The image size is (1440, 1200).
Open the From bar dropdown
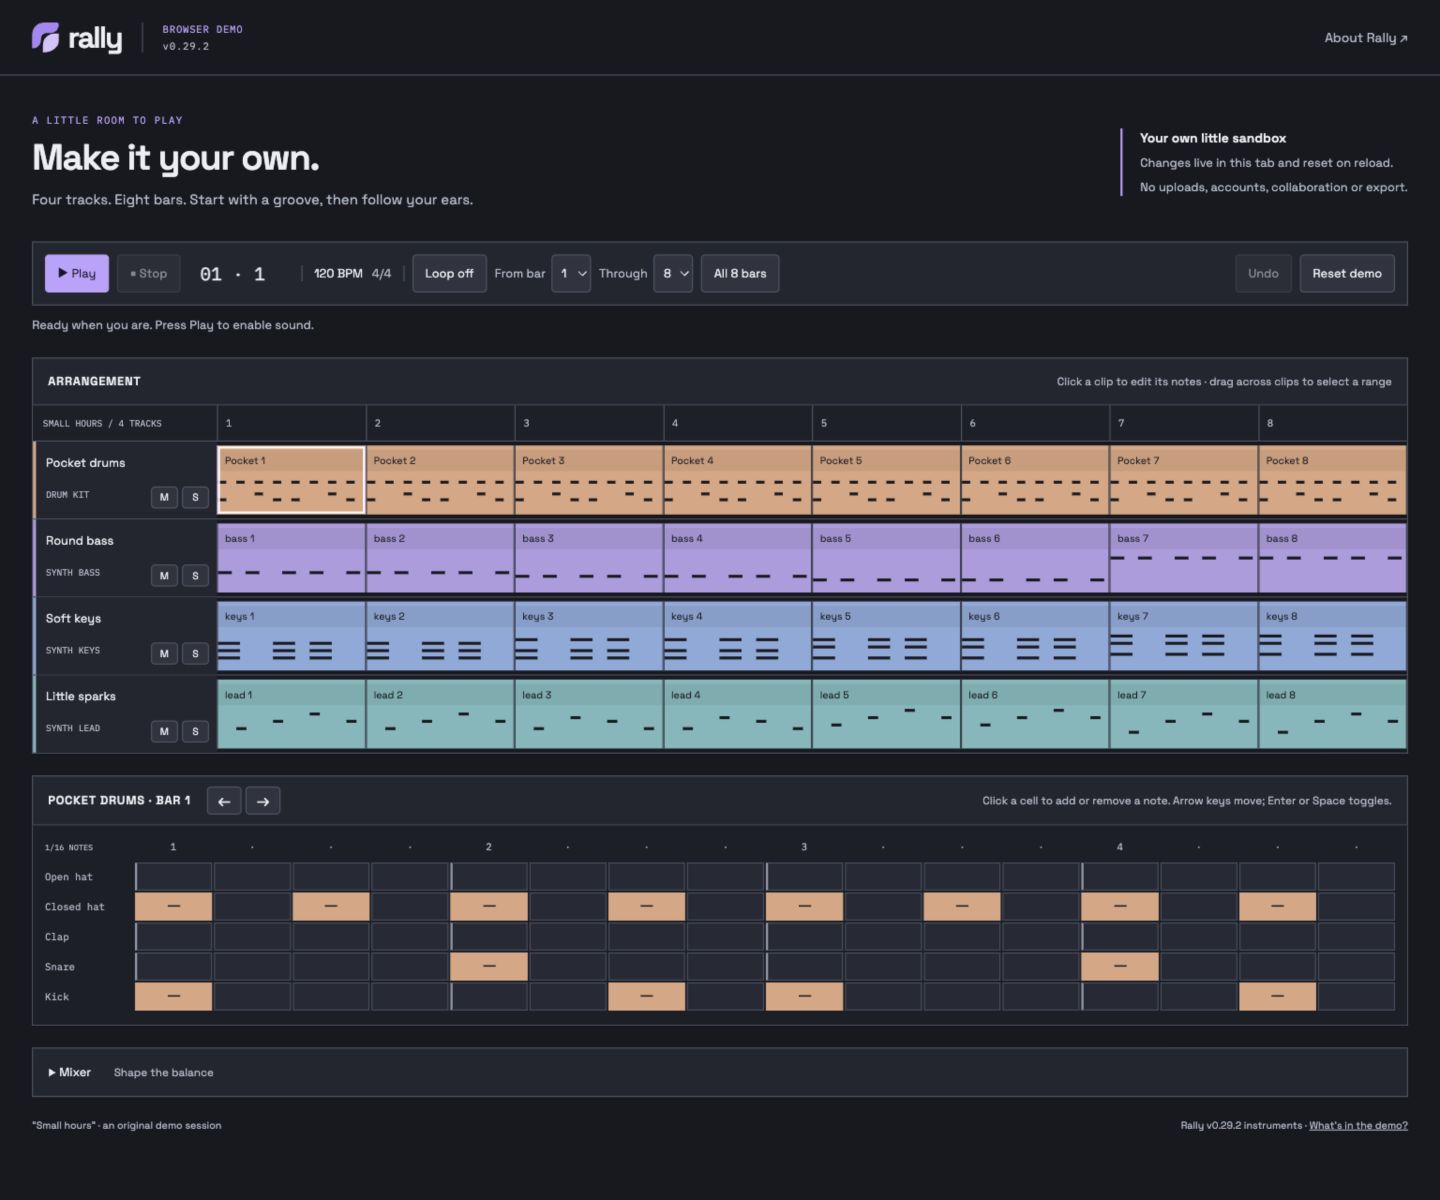point(571,273)
